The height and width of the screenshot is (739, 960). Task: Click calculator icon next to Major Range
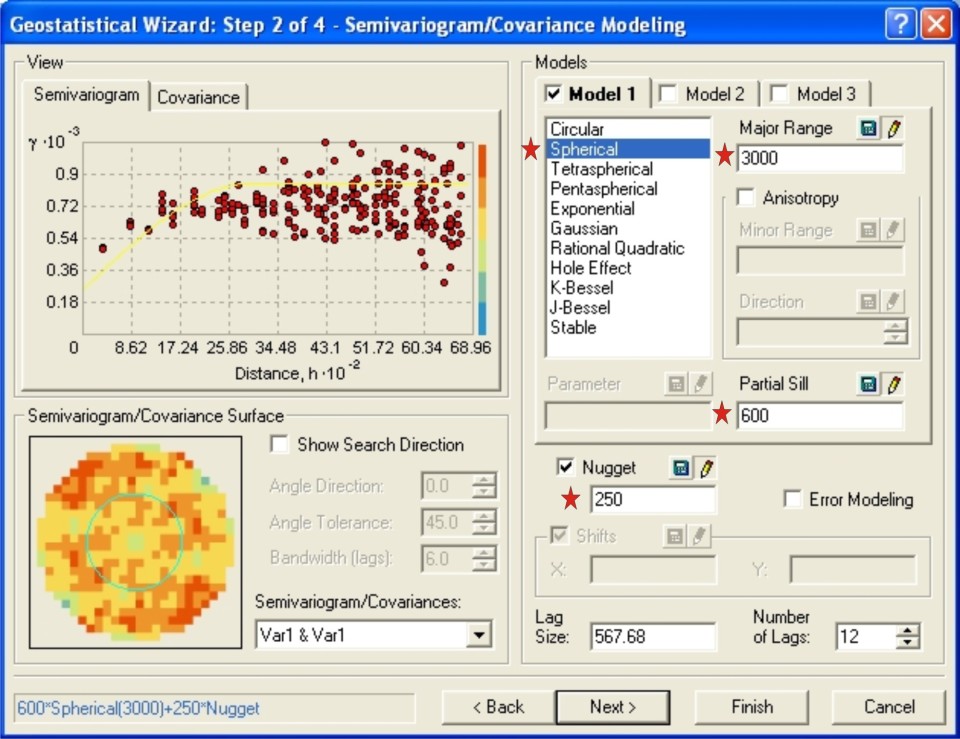[868, 129]
